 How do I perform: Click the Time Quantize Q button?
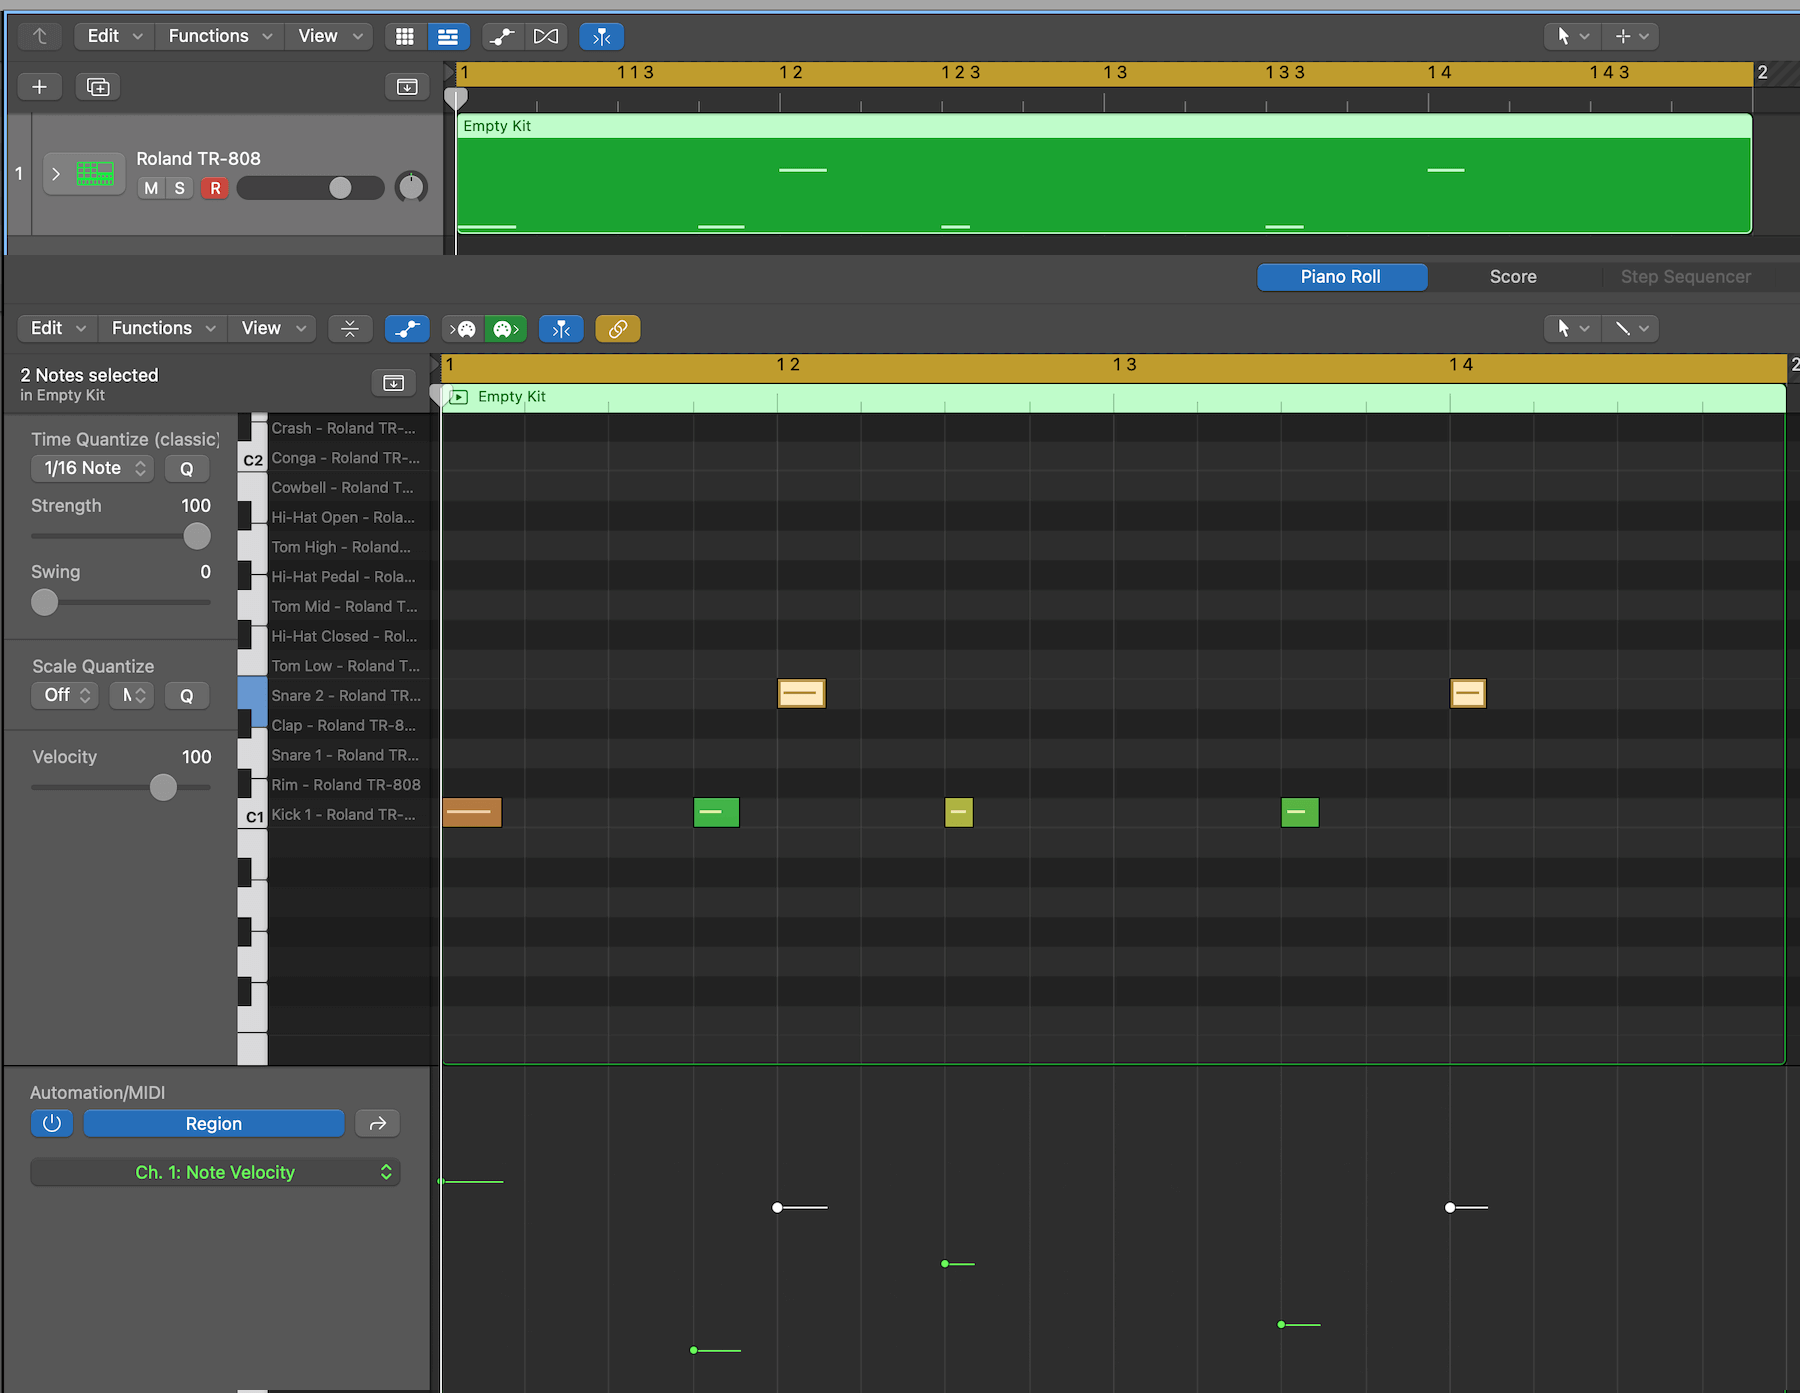click(x=187, y=468)
